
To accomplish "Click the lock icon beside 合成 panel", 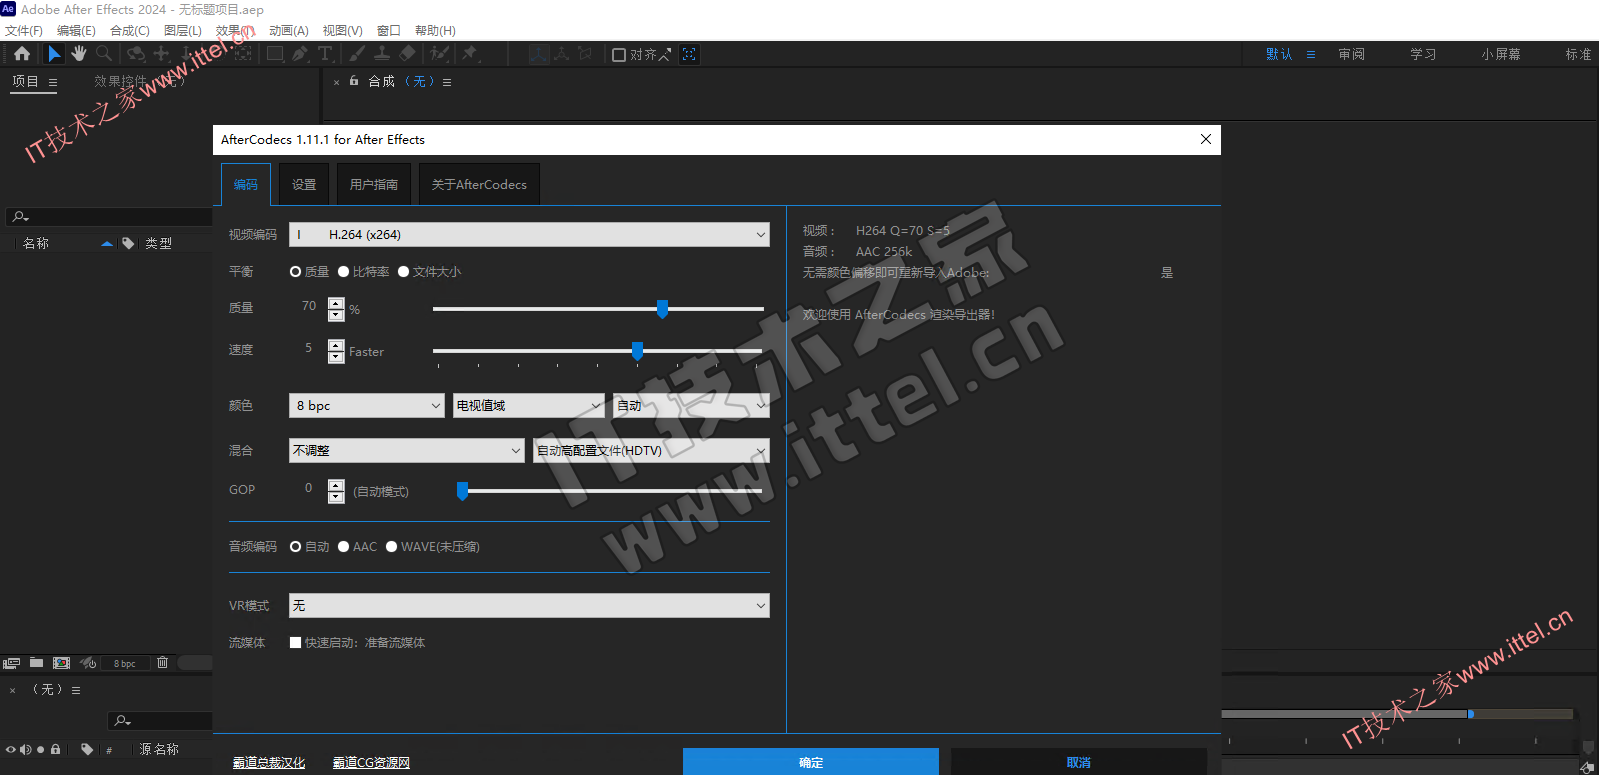I will click(354, 81).
